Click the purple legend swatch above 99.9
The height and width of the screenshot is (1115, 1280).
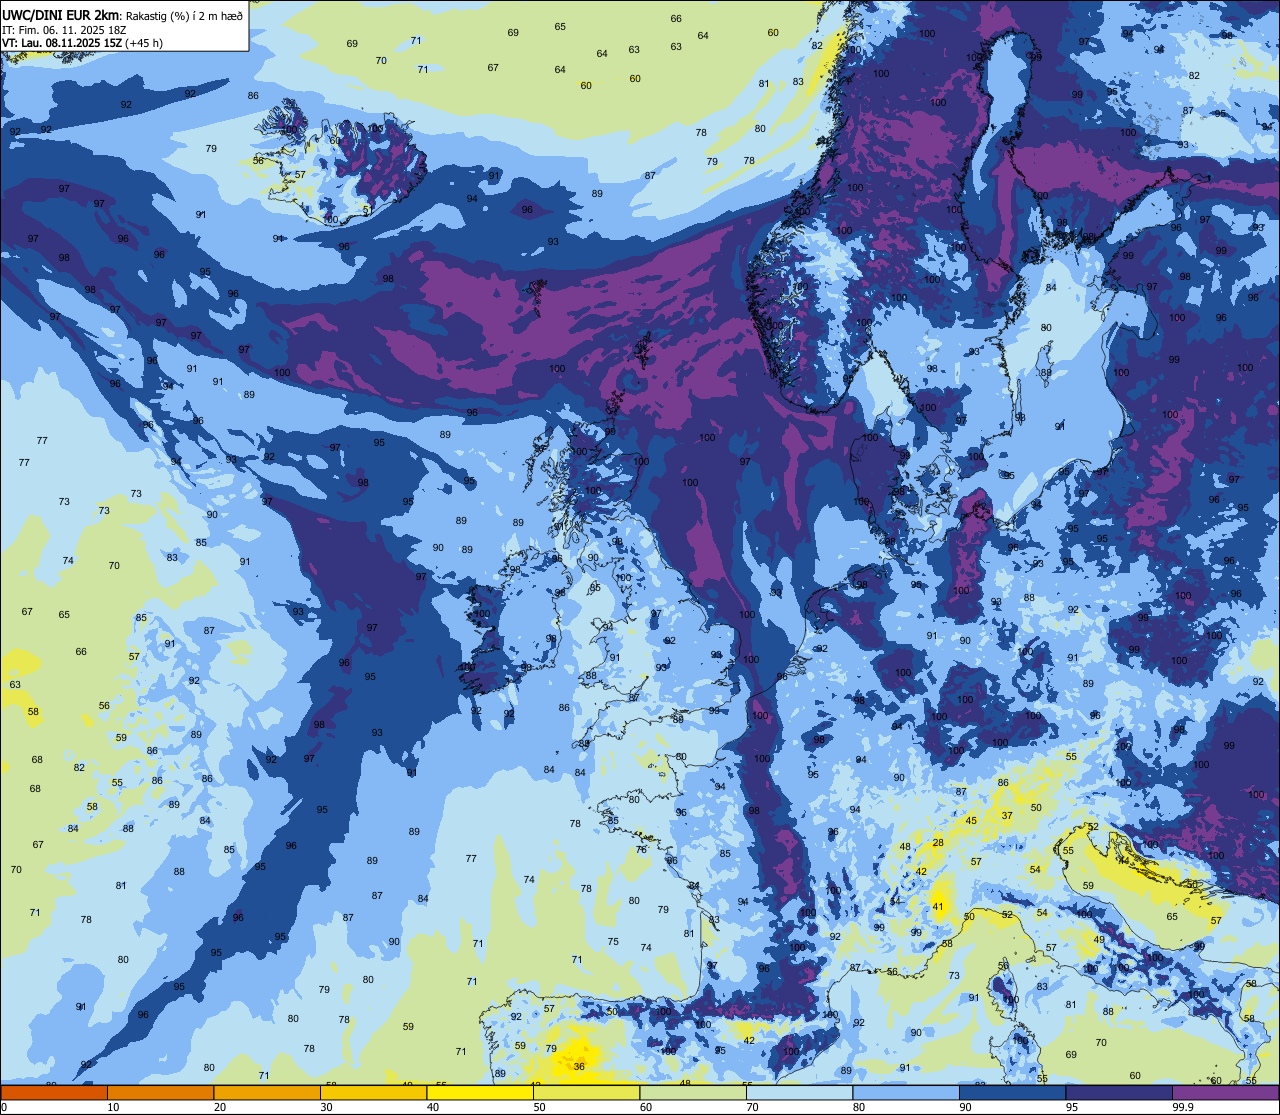click(1225, 1092)
